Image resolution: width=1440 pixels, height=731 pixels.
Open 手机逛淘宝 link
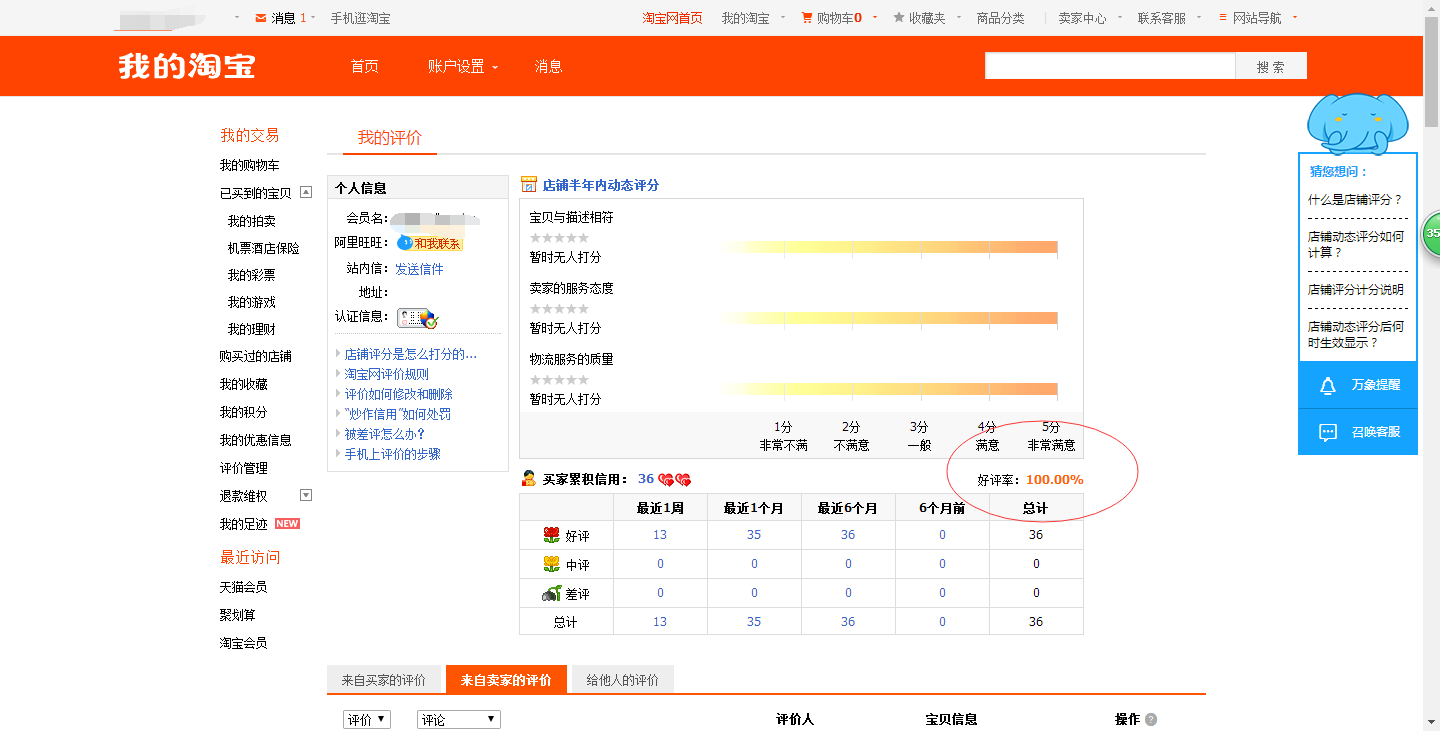pyautogui.click(x=361, y=18)
